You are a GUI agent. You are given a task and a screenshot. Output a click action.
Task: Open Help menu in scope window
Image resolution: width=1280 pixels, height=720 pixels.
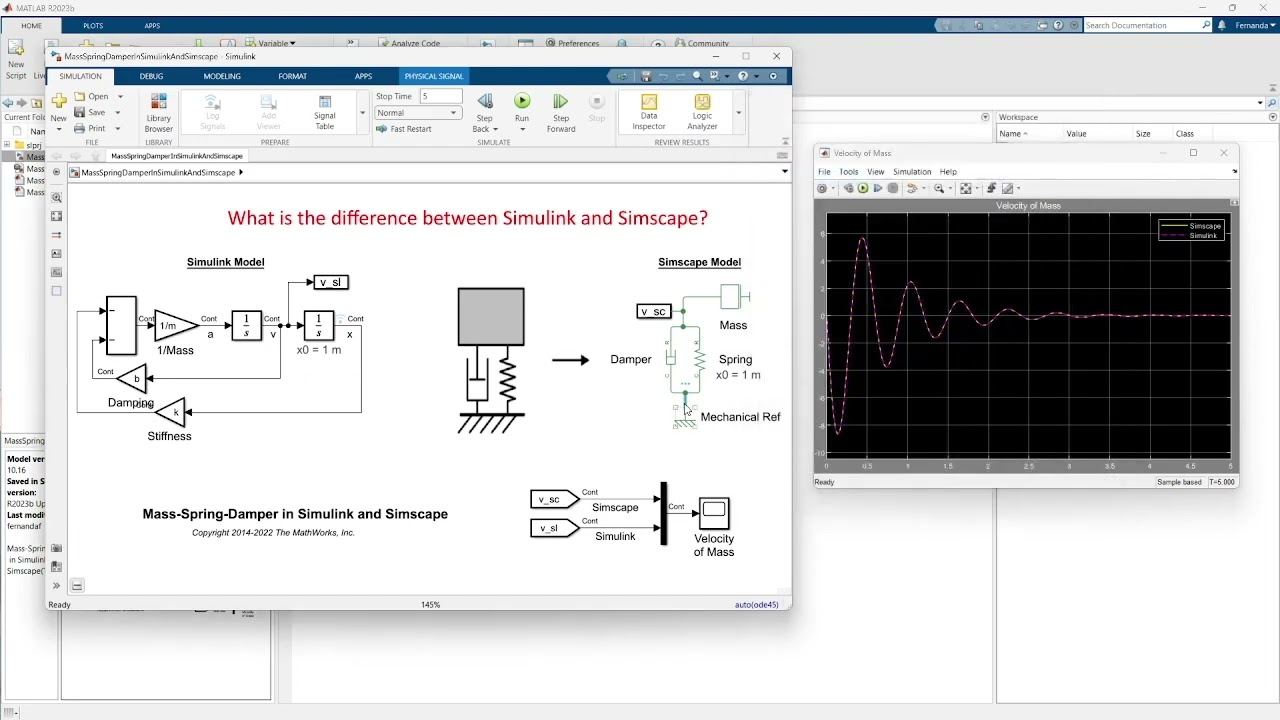click(948, 172)
